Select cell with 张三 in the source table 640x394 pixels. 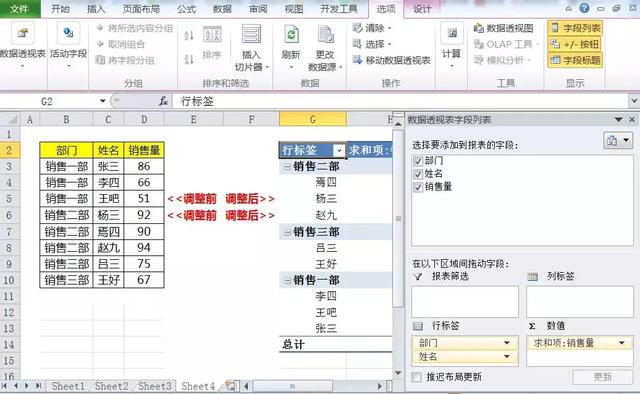pos(108,167)
